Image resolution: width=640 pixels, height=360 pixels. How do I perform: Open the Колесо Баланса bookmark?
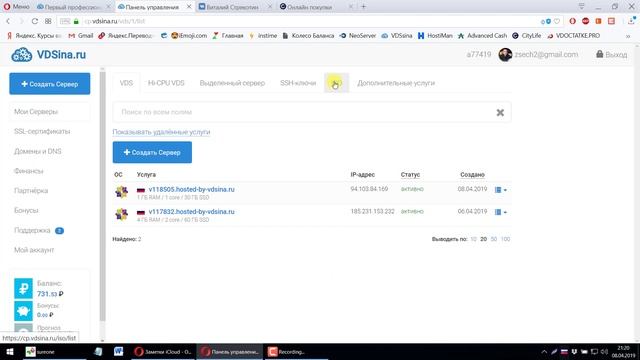308,36
